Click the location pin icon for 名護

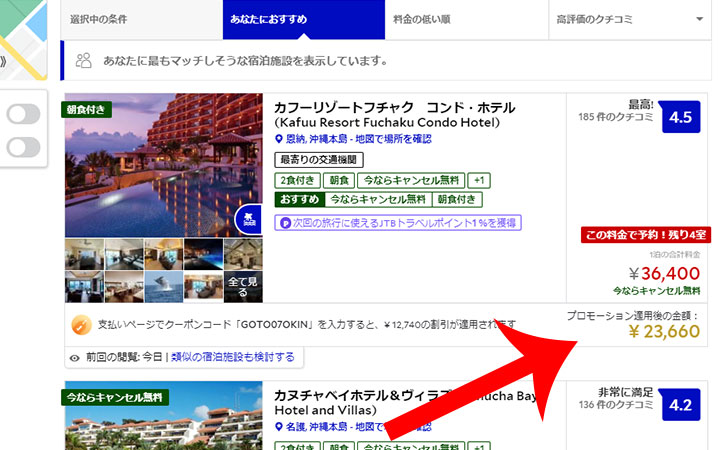pos(279,427)
